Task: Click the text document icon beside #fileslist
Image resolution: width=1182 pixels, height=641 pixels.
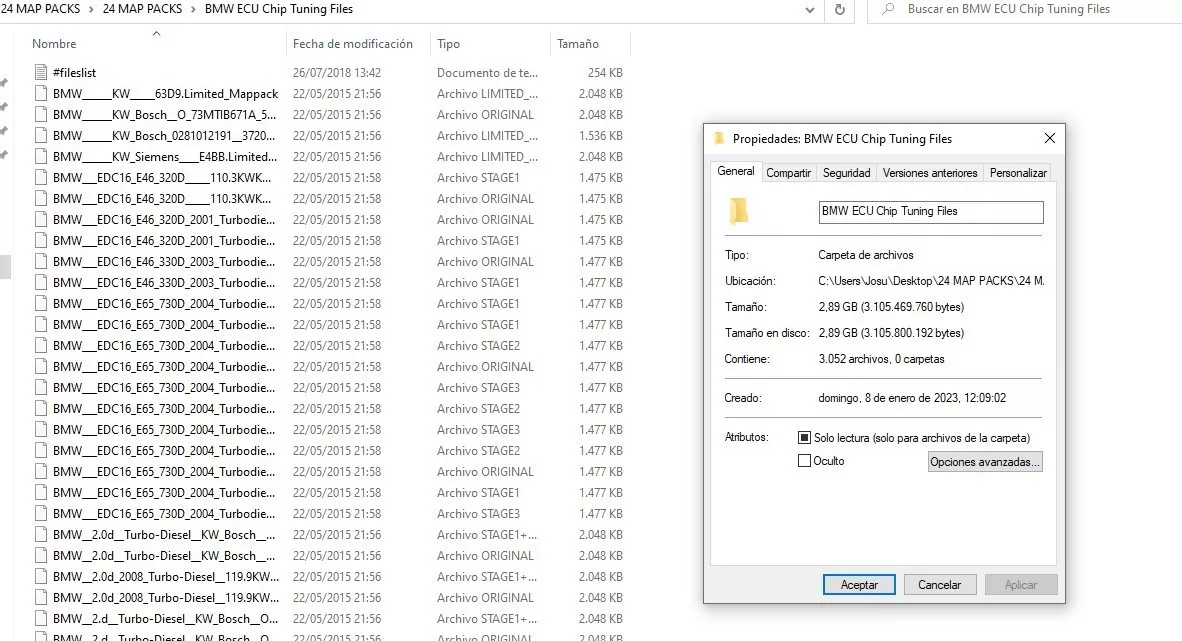Action: pyautogui.click(x=41, y=72)
